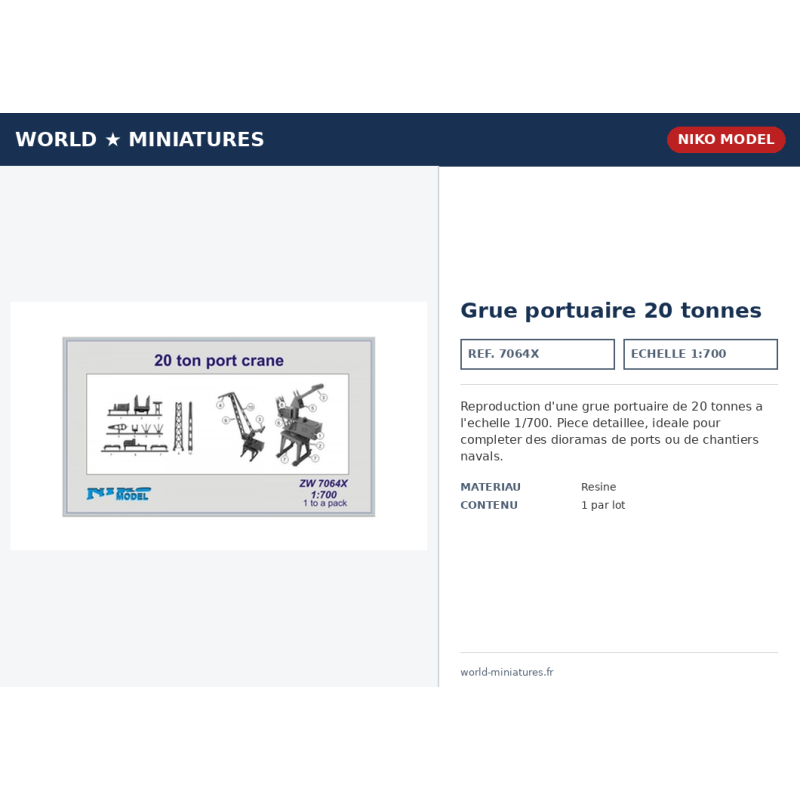Click the WORLD MINIATURES header logo
This screenshot has height=800, width=800.
(139, 139)
